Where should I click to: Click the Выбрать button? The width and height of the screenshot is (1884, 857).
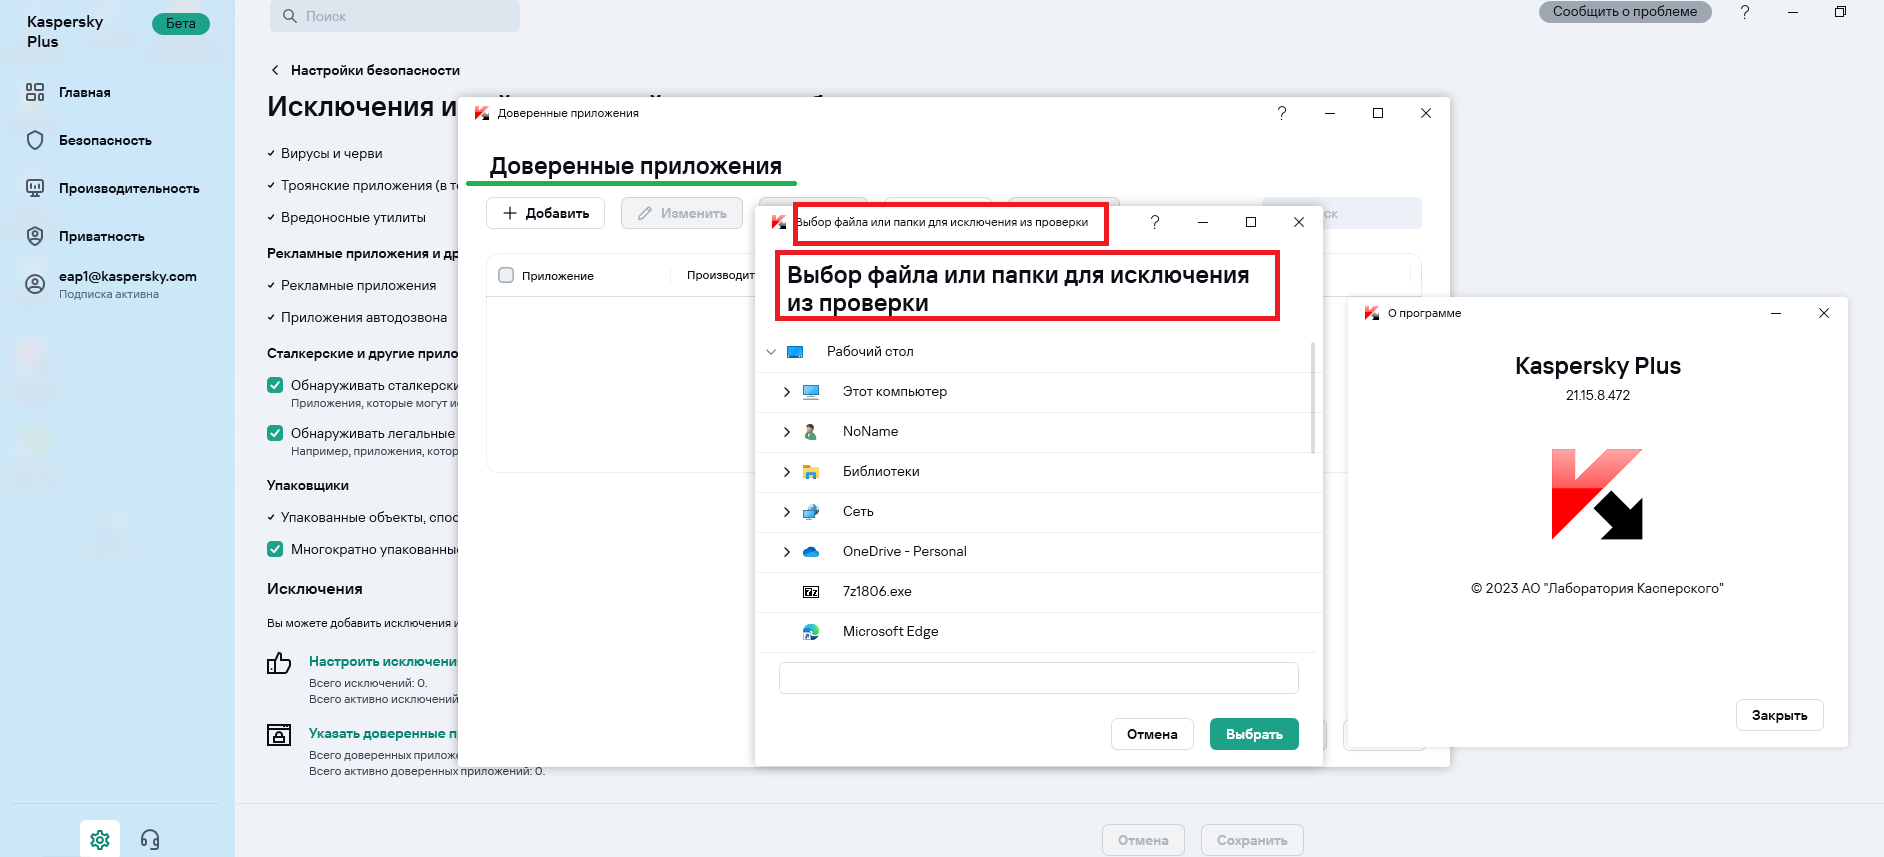[x=1254, y=734]
